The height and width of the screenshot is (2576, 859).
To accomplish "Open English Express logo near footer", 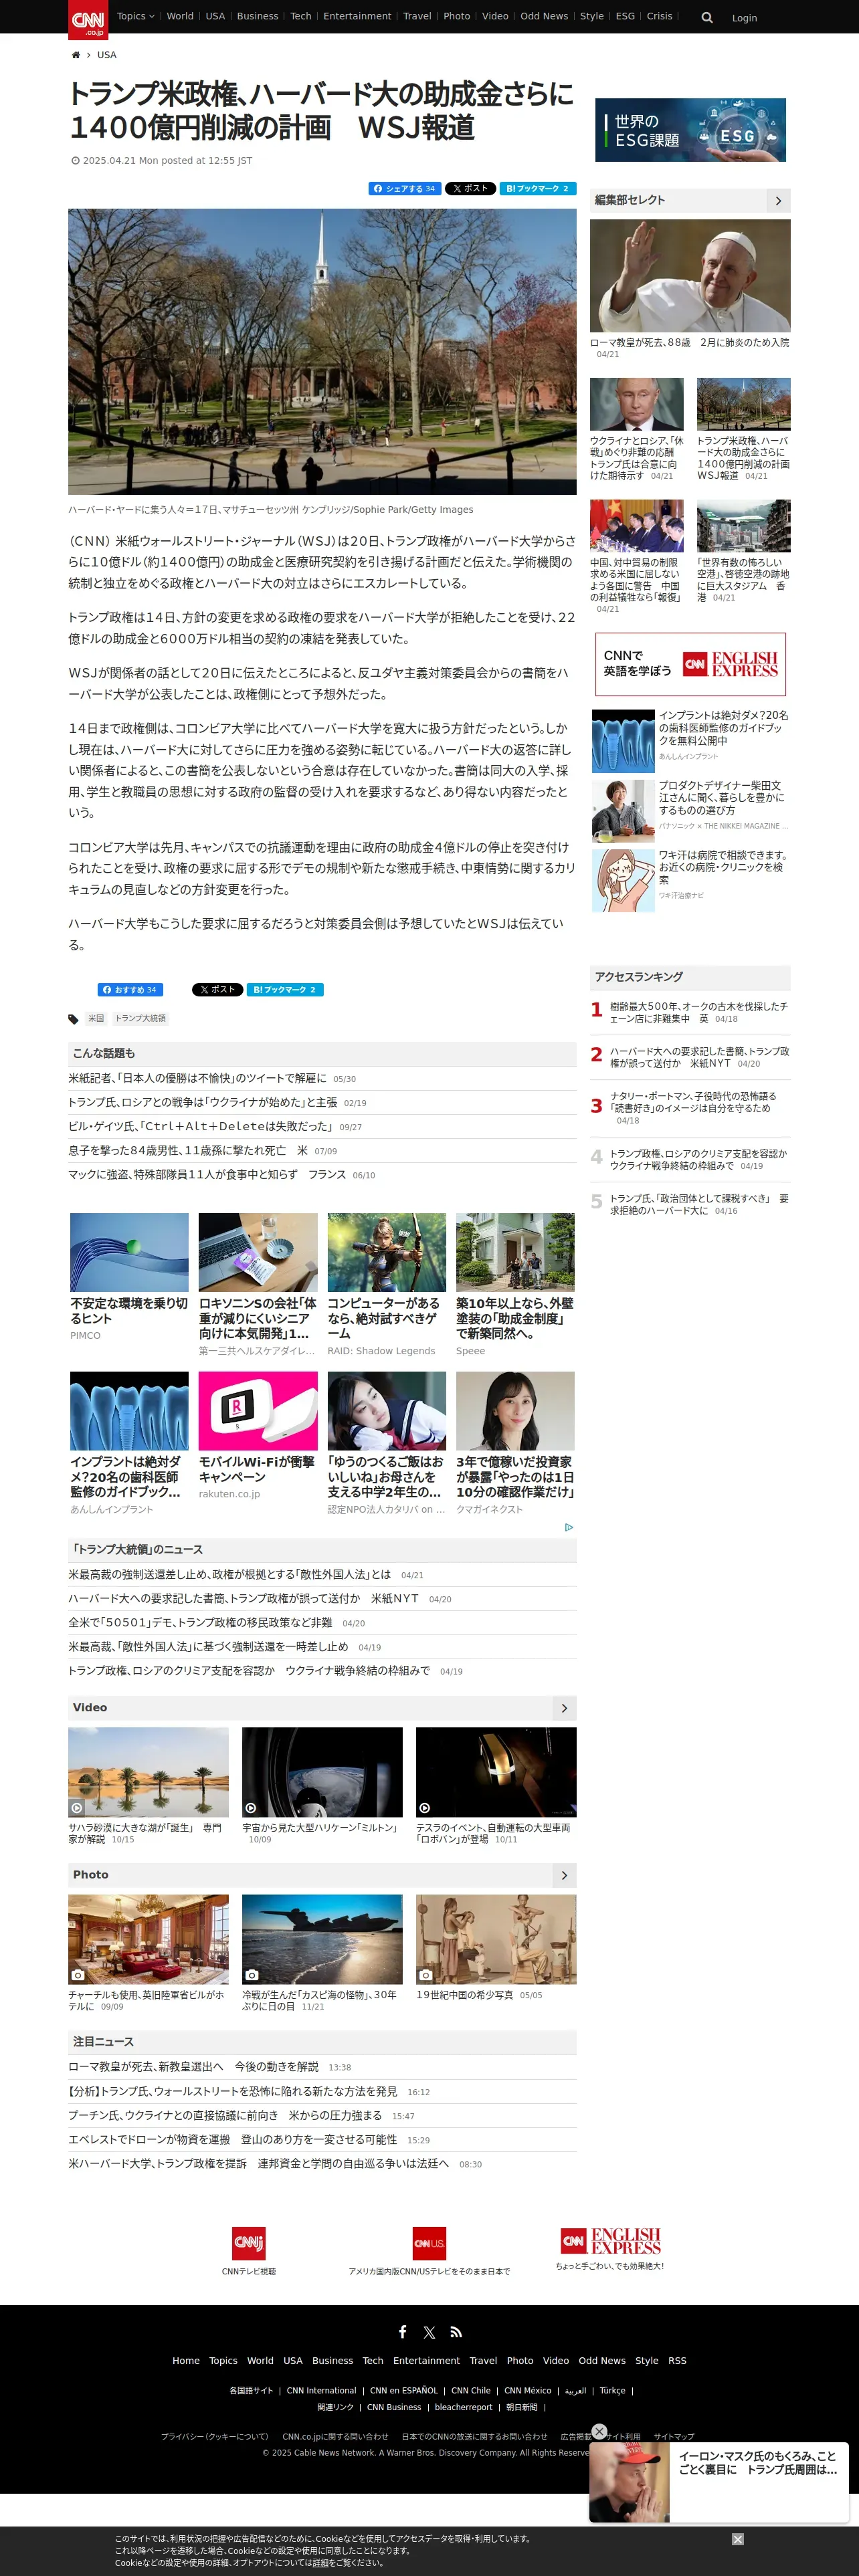I will click(610, 2241).
